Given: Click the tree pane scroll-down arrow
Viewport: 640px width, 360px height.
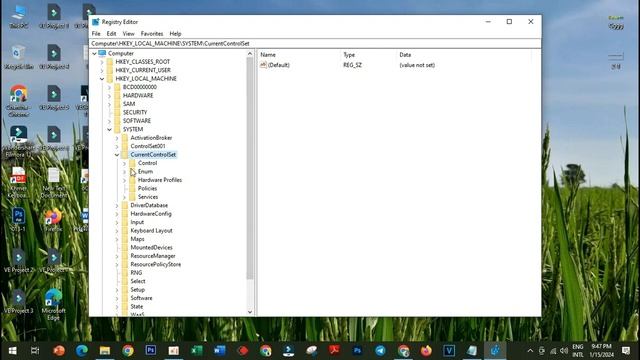Looking at the screenshot, I should pyautogui.click(x=250, y=312).
